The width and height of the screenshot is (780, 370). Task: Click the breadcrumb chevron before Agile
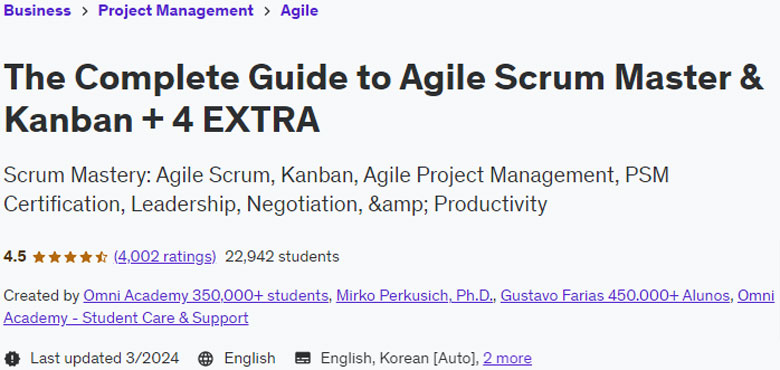coord(267,11)
